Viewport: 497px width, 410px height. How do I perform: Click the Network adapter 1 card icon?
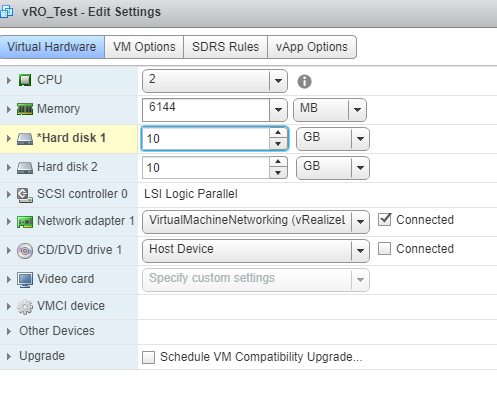25,222
